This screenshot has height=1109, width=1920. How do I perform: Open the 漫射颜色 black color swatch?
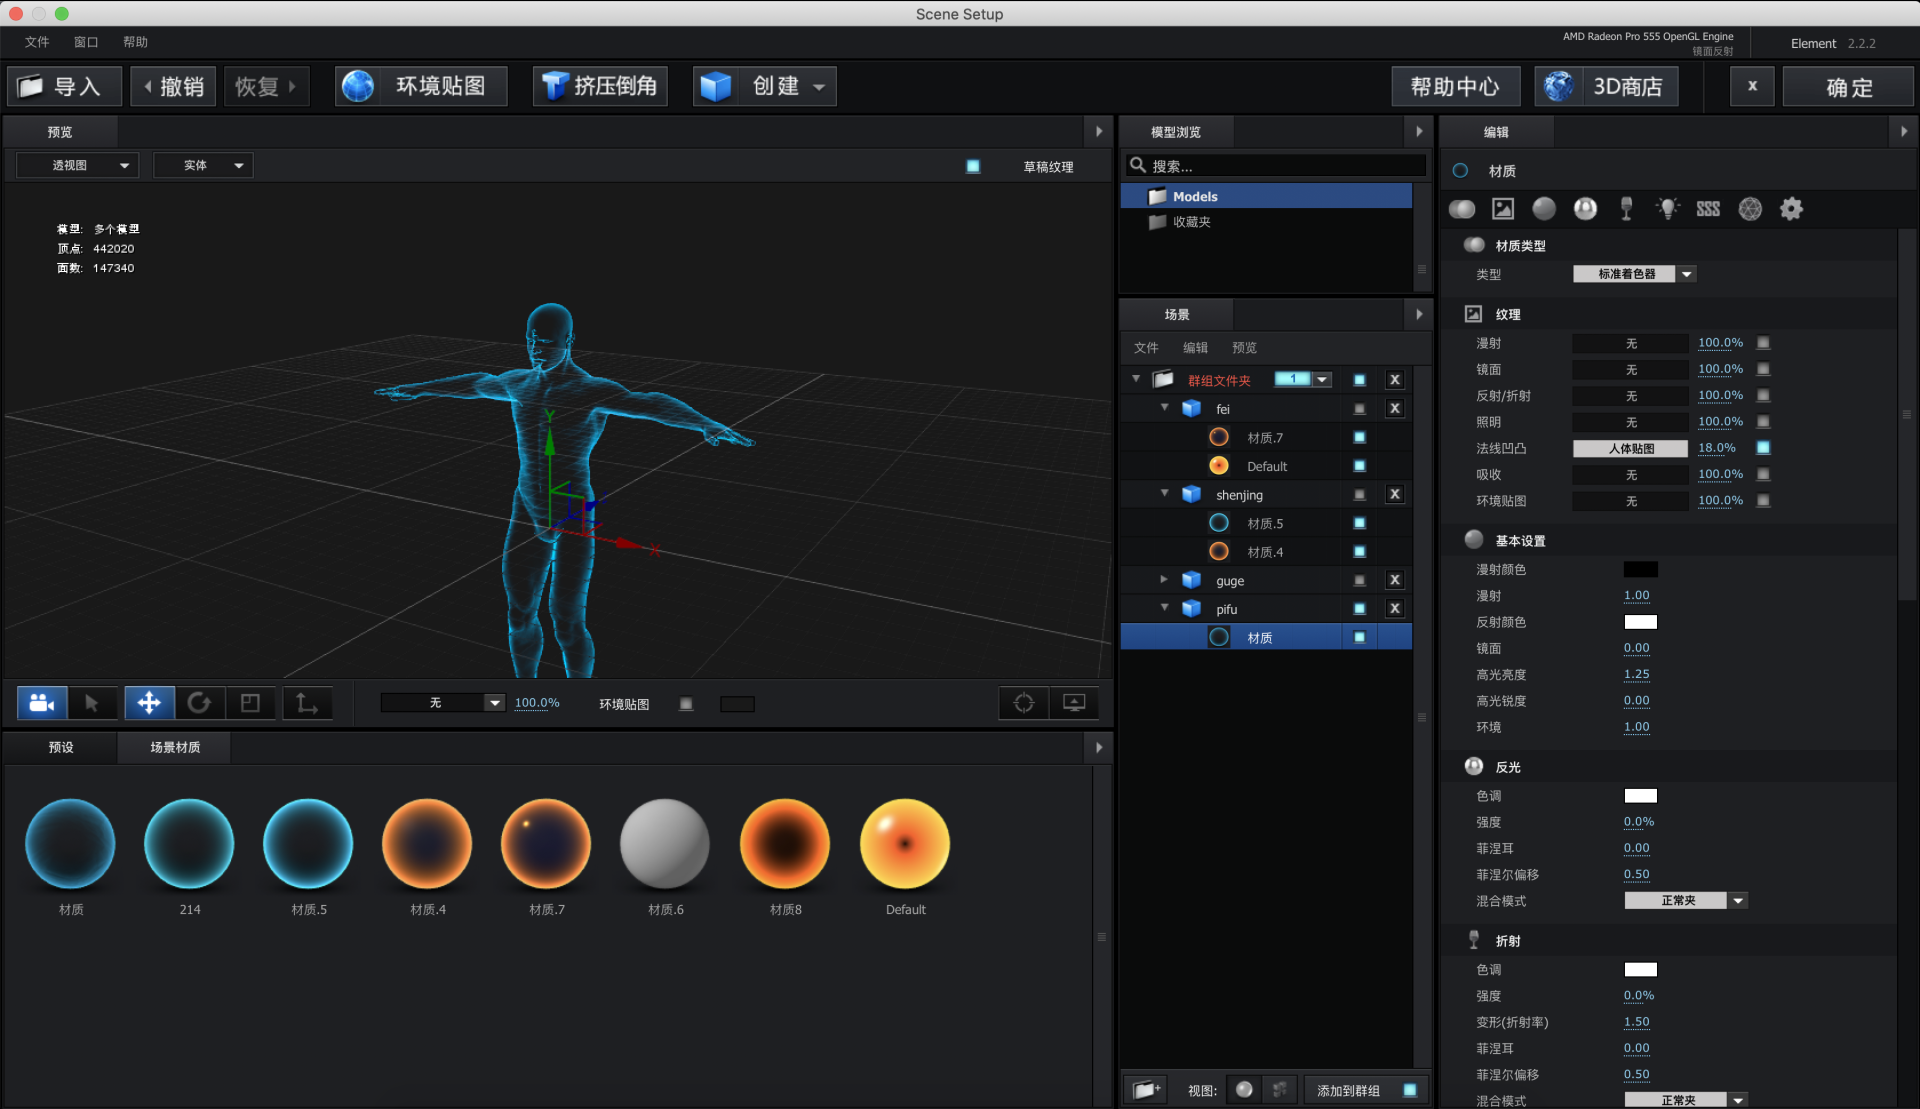(1640, 570)
